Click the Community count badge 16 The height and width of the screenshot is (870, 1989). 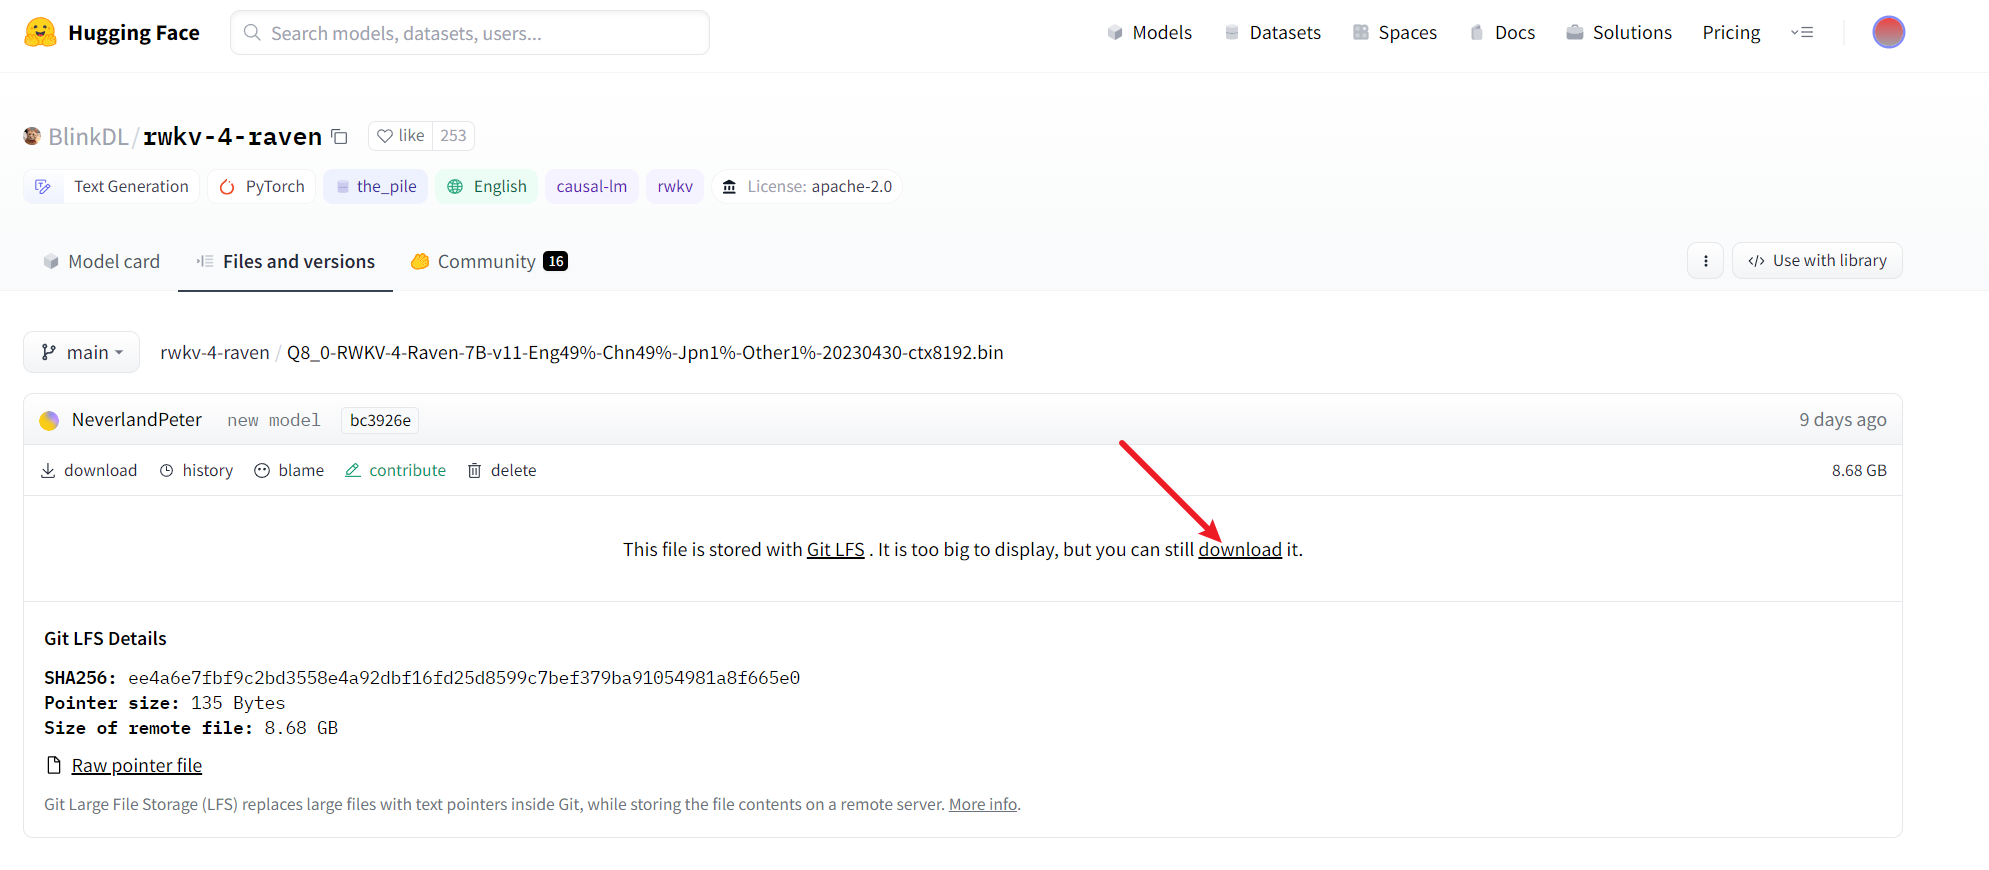(556, 261)
